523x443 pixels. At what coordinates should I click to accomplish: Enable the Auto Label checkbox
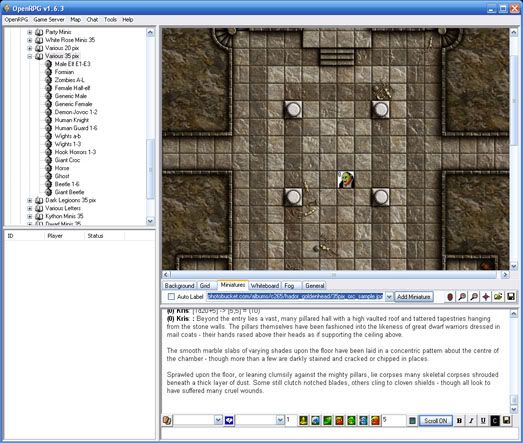pyautogui.click(x=171, y=297)
